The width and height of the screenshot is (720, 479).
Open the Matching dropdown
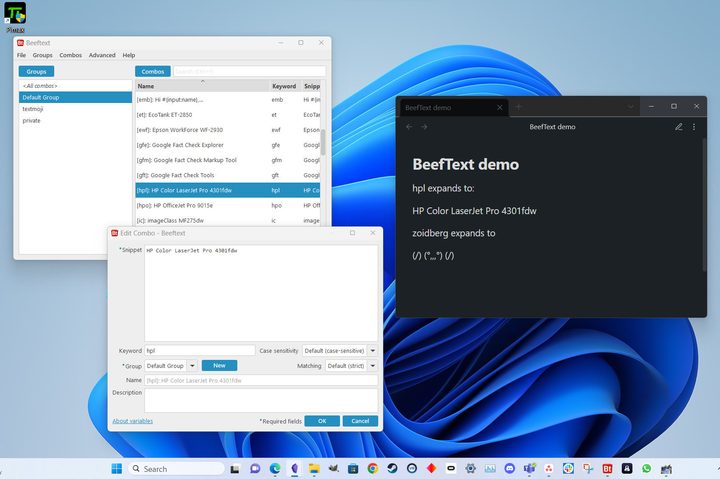351,366
